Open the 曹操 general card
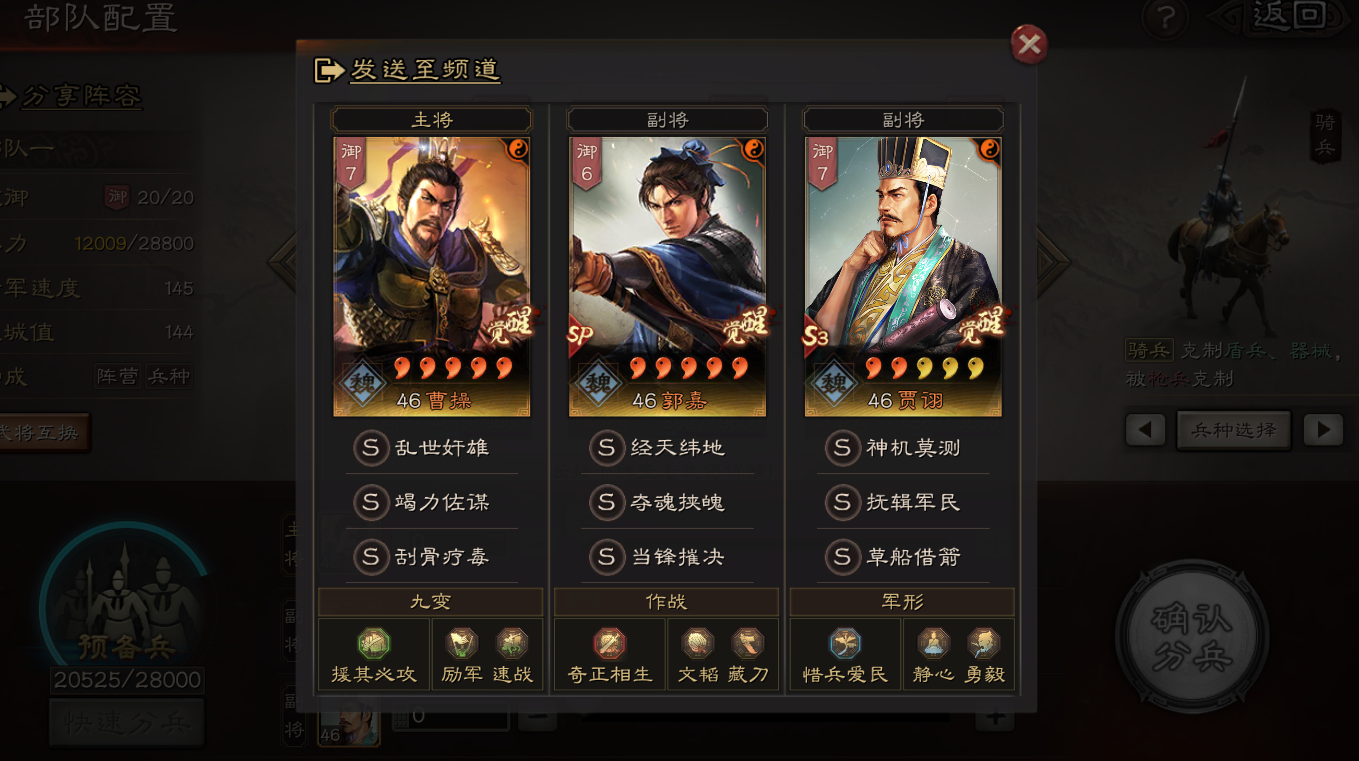1359x761 pixels. (432, 277)
